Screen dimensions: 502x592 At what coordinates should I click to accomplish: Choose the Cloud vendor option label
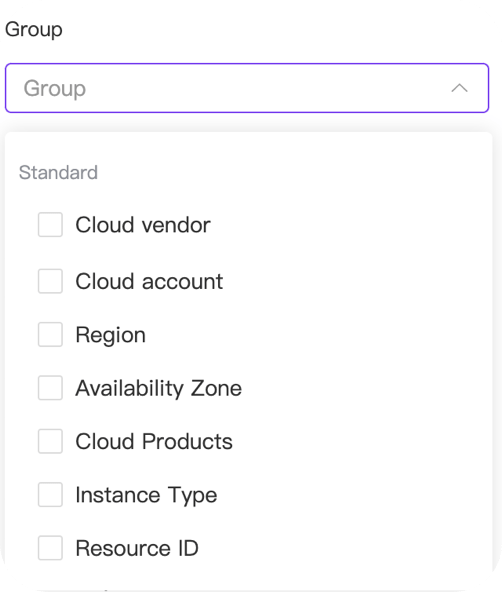[143, 225]
